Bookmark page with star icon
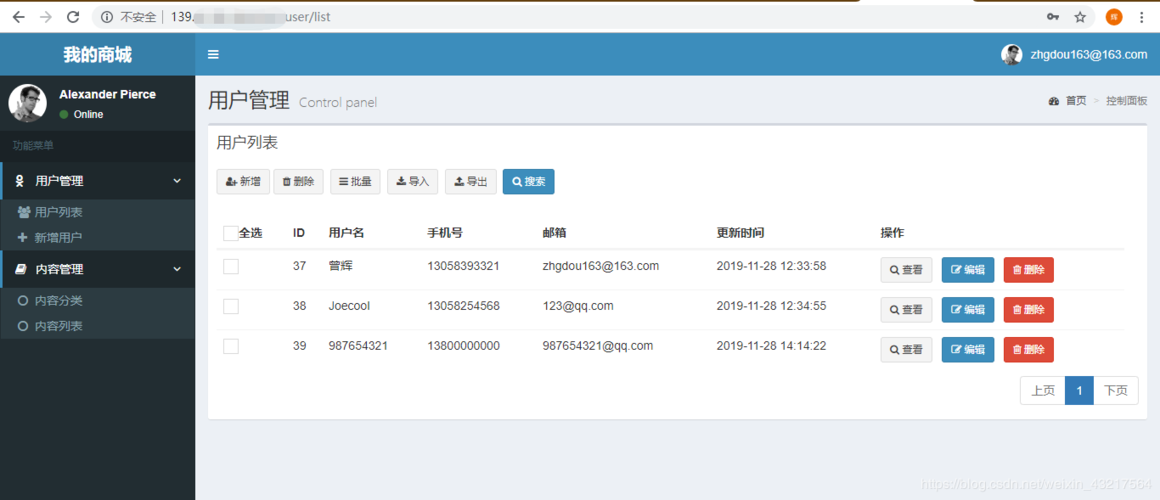 point(1080,17)
